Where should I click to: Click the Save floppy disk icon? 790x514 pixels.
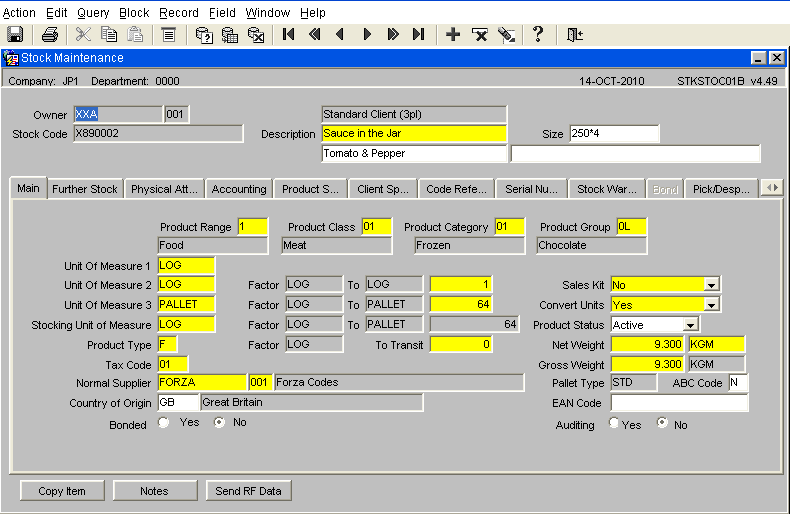click(15, 35)
